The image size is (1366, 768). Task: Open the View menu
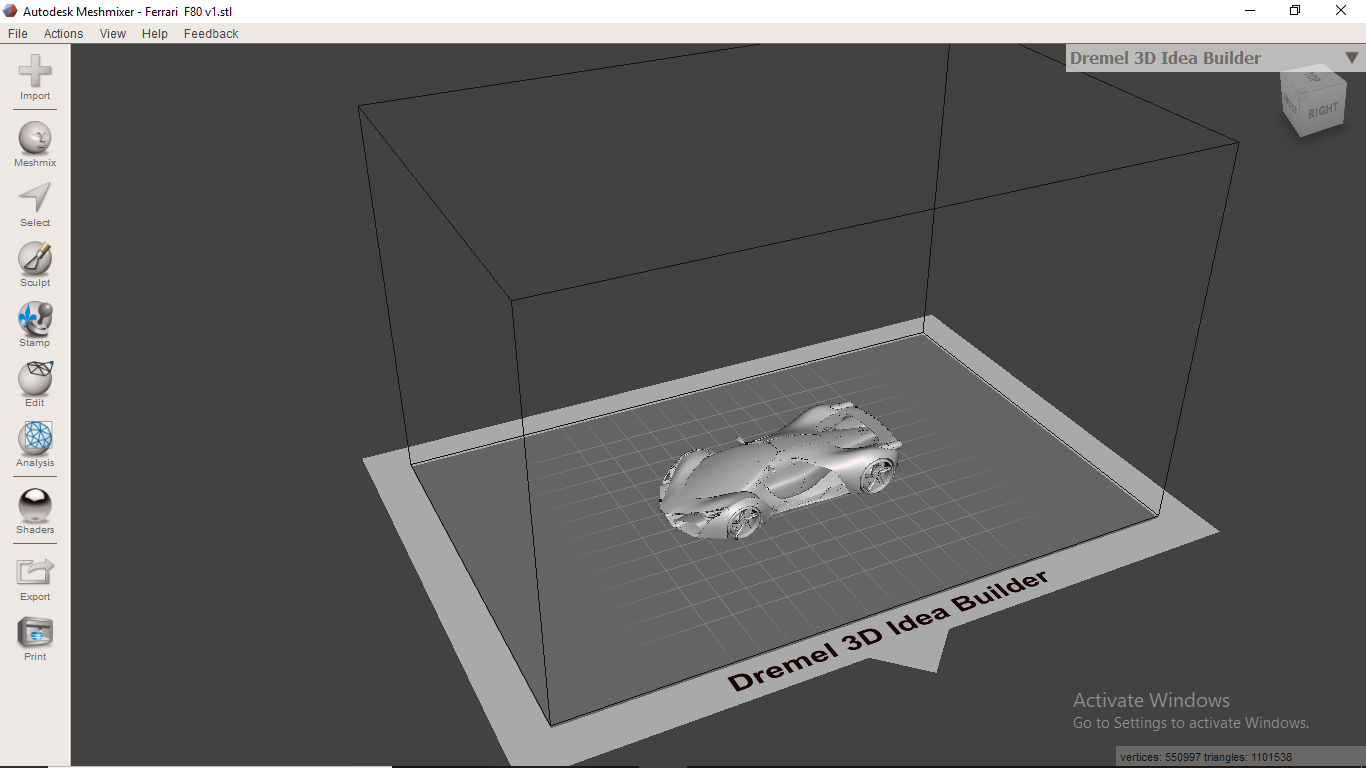[x=113, y=33]
